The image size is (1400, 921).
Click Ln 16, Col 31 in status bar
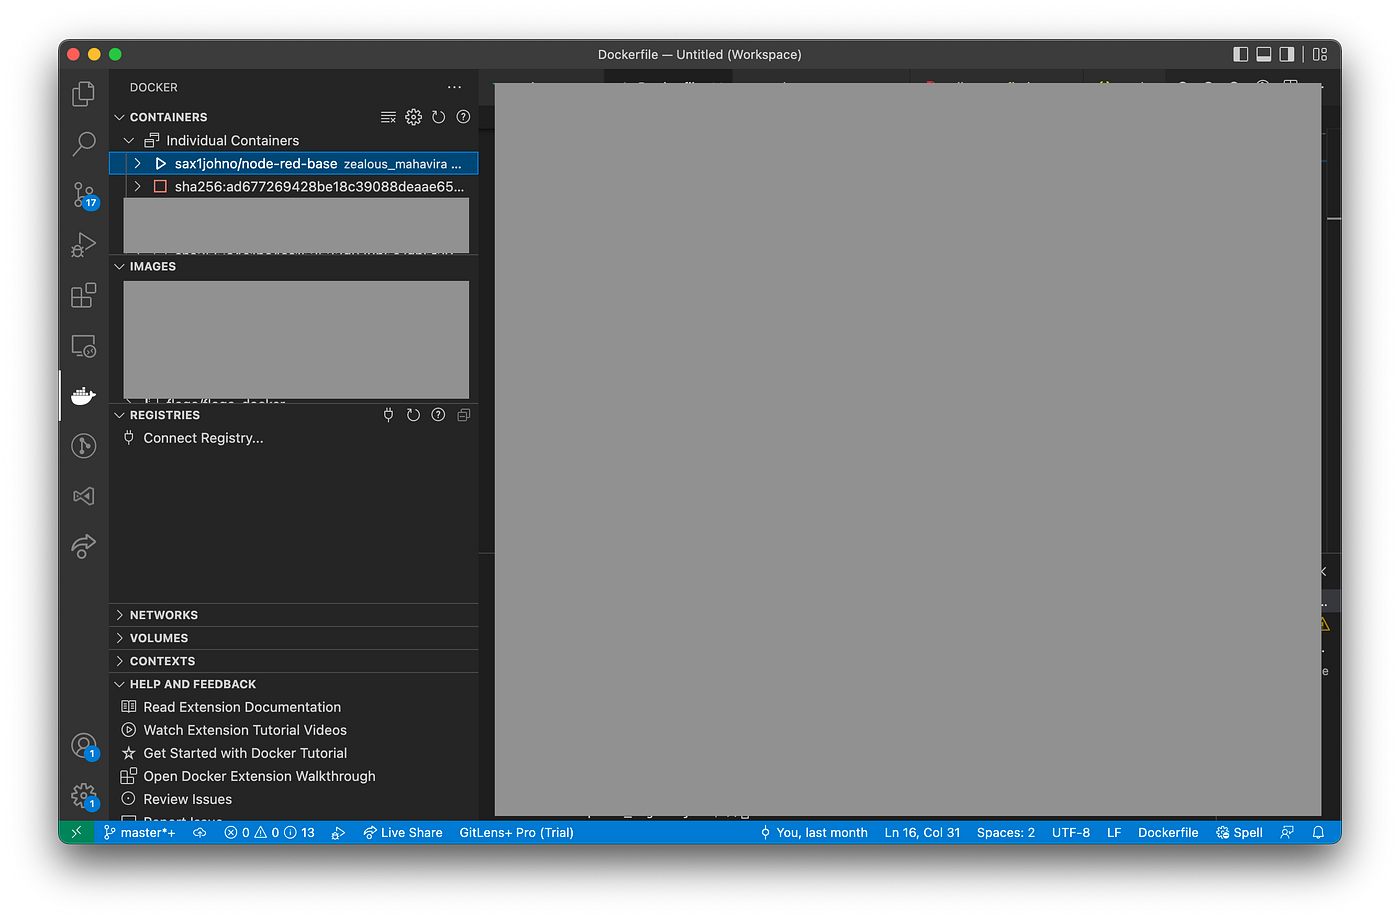(922, 832)
